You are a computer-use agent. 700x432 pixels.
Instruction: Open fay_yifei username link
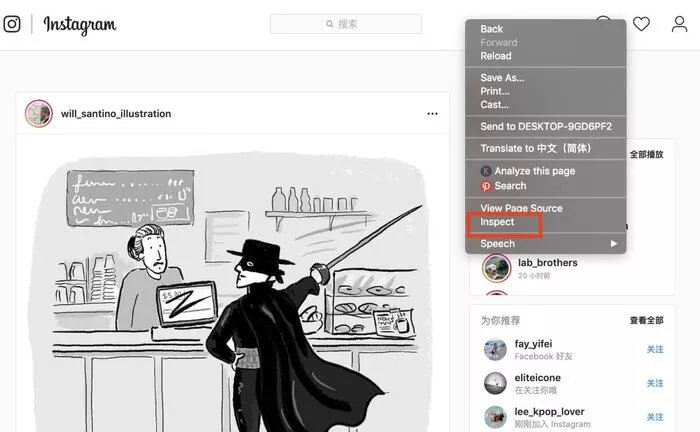[533, 344]
